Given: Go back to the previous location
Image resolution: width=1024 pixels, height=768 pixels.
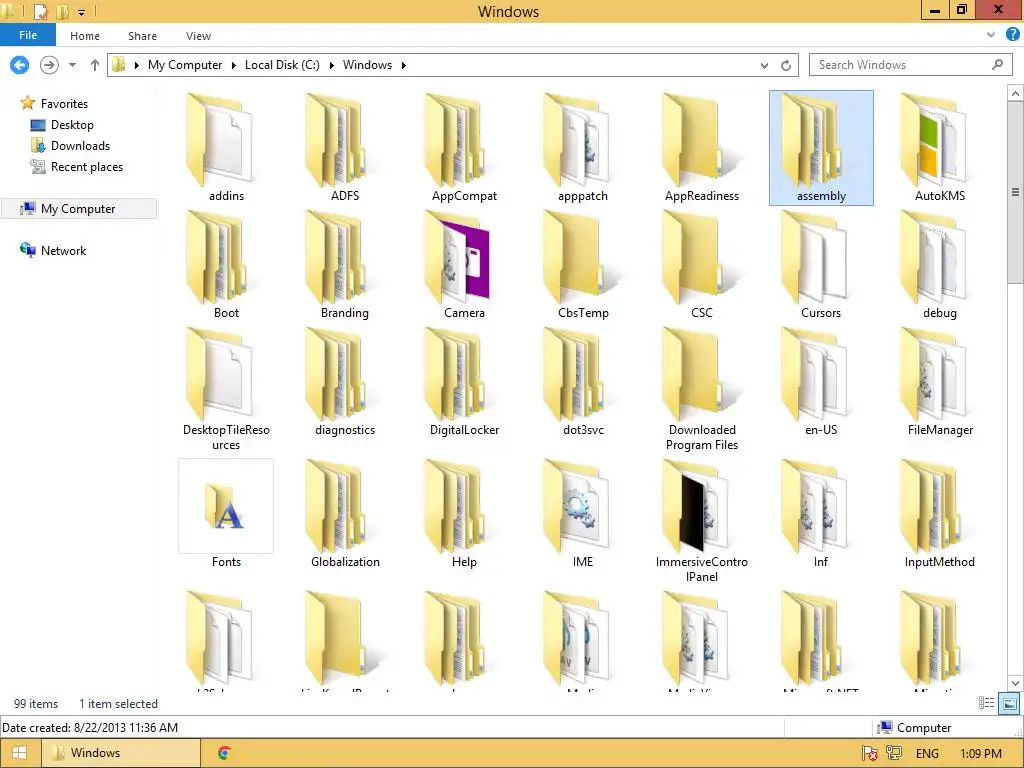Looking at the screenshot, I should (20, 65).
